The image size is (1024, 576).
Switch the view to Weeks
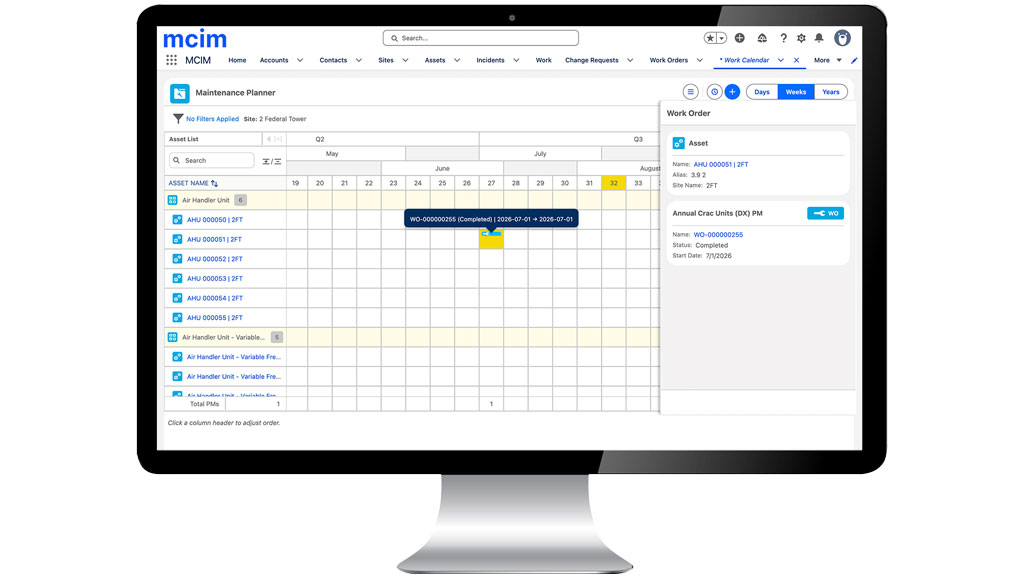tap(795, 92)
